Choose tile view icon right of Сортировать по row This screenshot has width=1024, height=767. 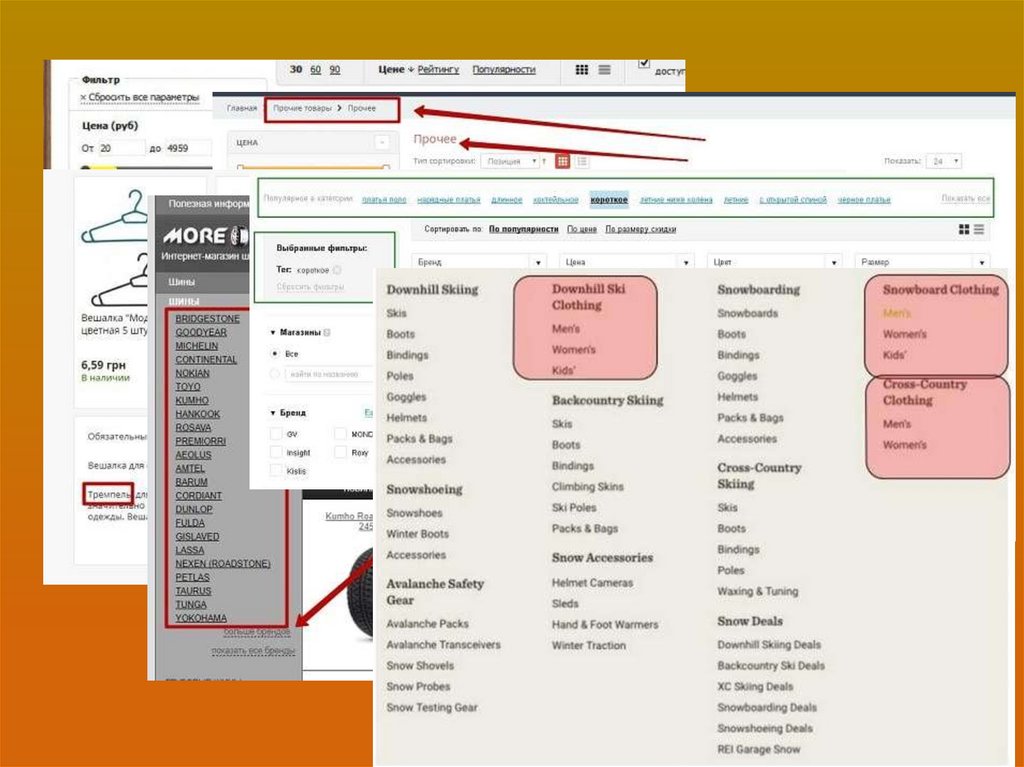tap(964, 229)
